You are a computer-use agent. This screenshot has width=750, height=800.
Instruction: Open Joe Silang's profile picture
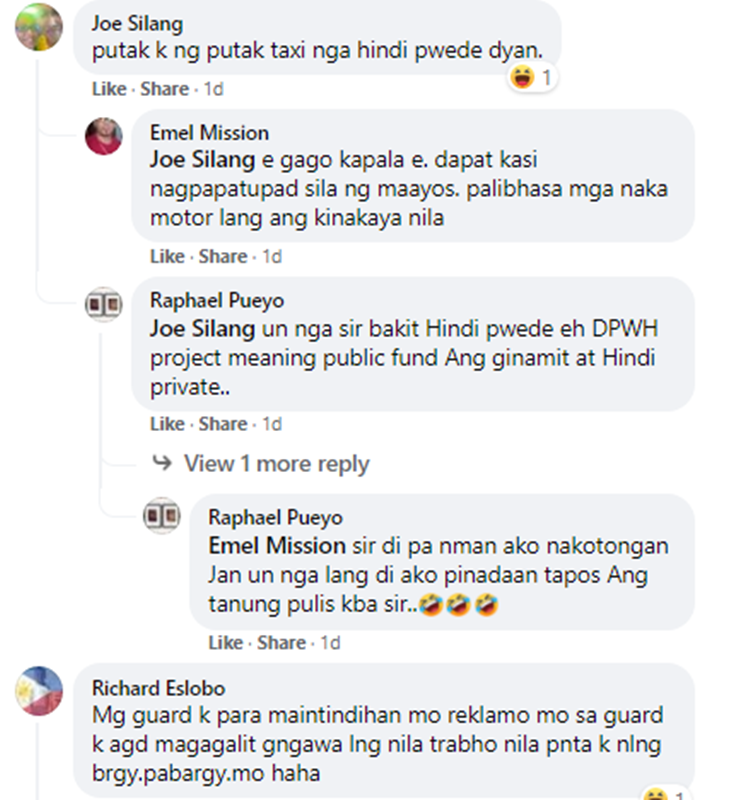point(39,27)
